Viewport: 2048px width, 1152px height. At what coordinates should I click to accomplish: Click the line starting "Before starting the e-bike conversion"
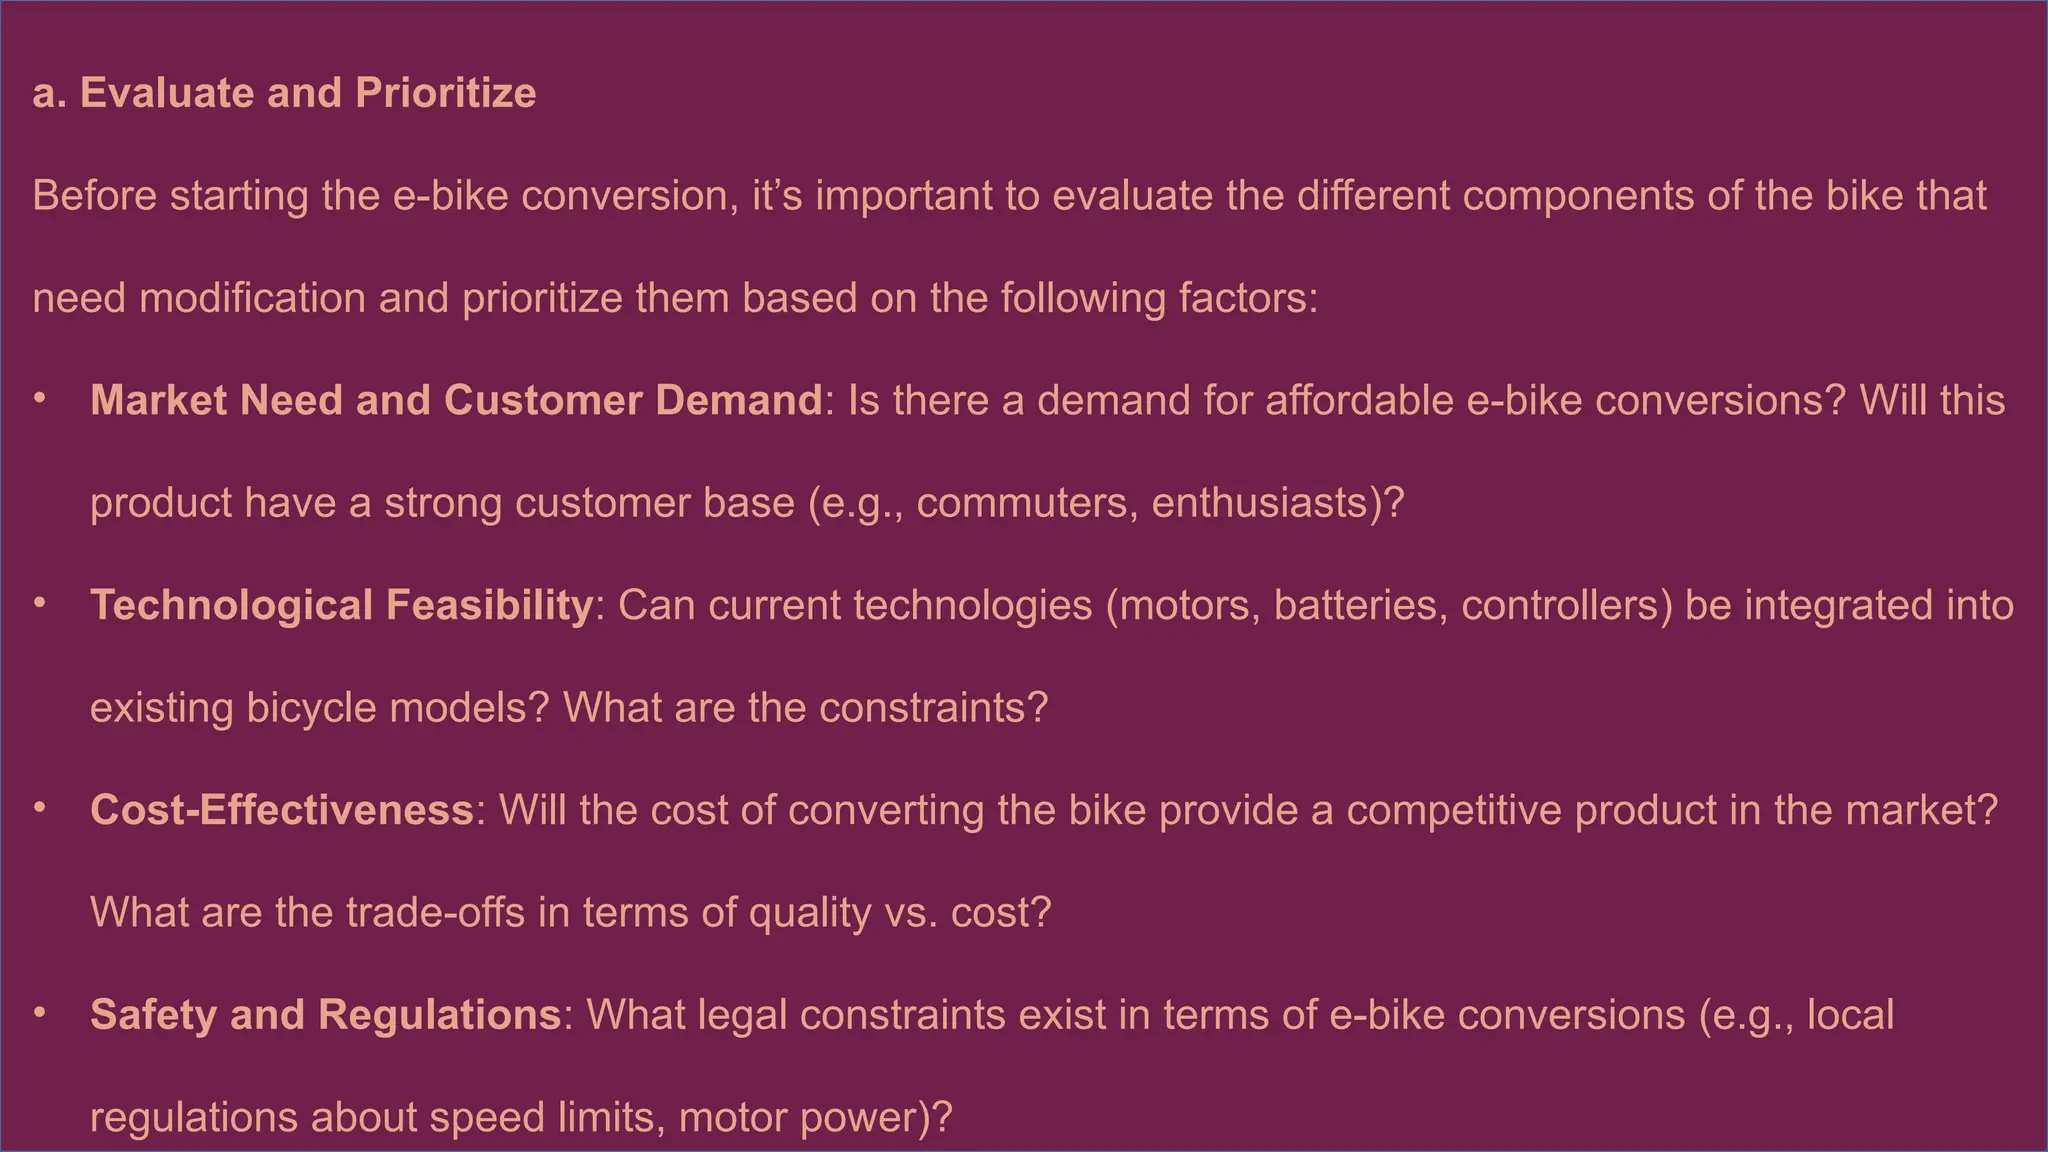pos(1009,195)
